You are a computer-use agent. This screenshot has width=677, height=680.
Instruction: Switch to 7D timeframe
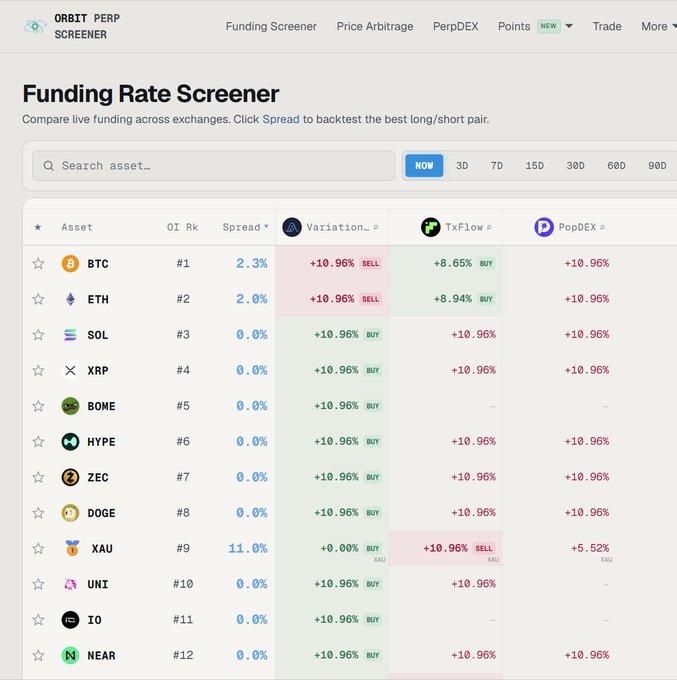coord(497,166)
